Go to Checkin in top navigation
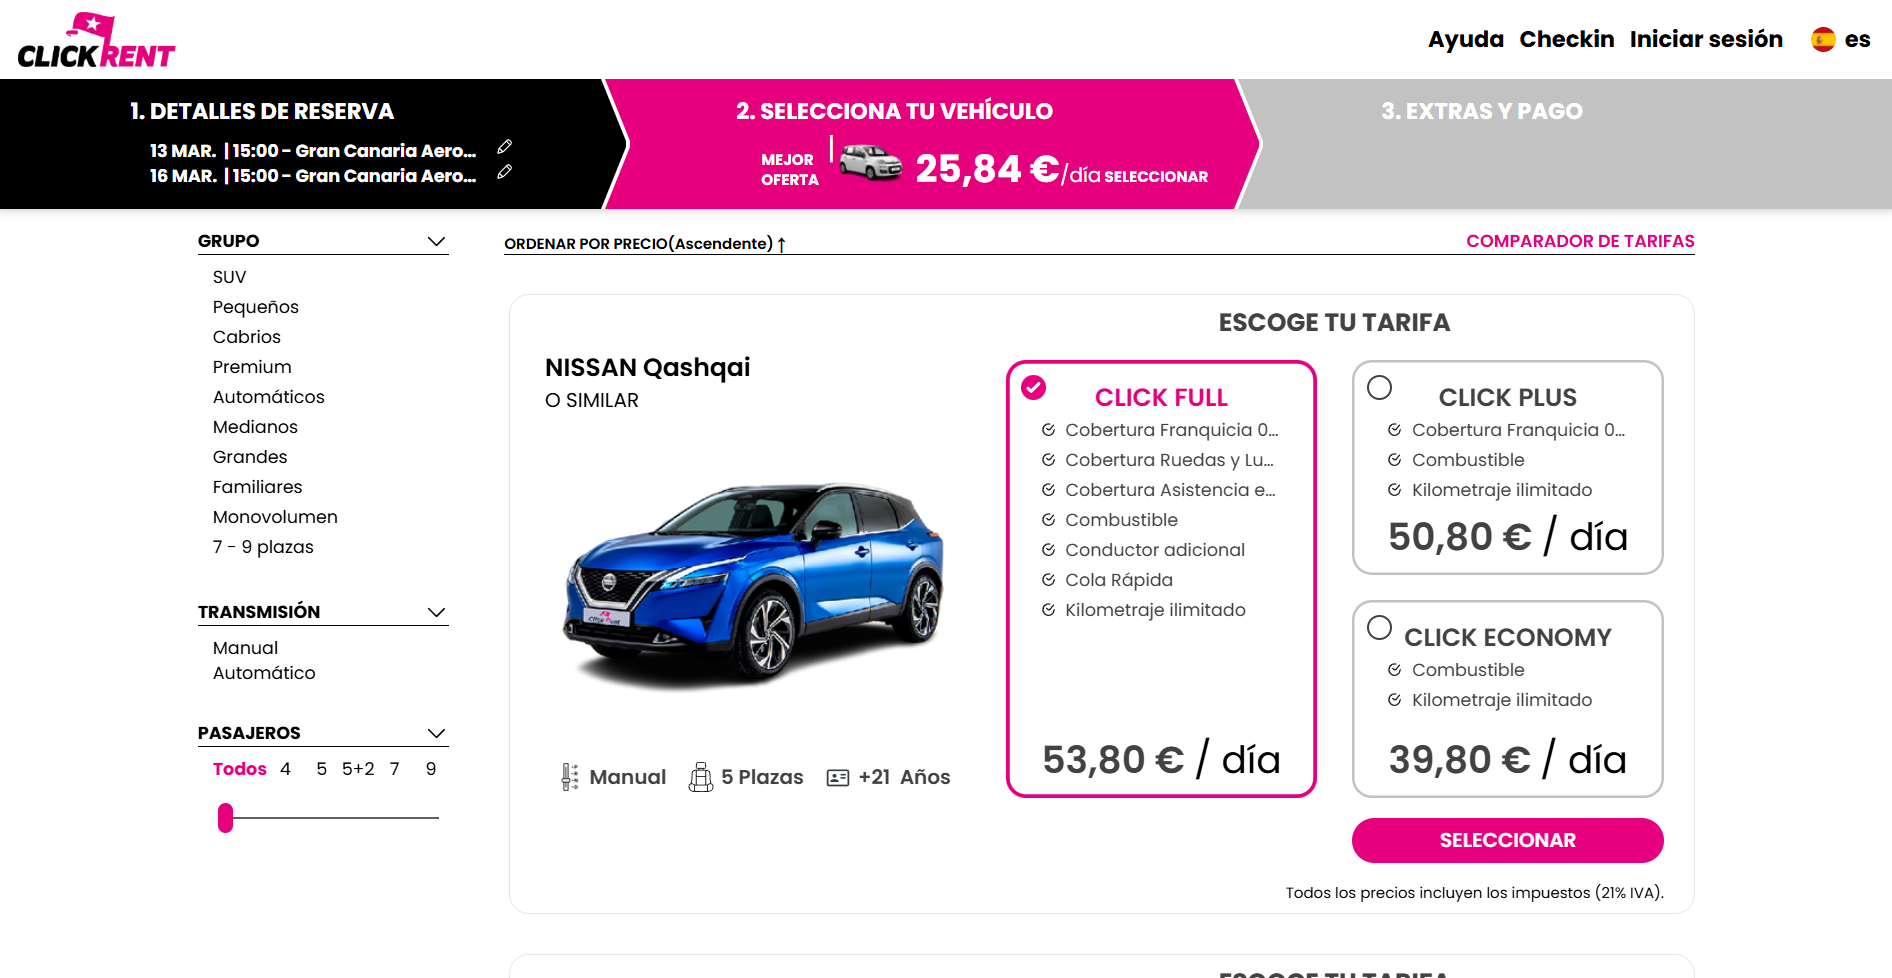This screenshot has height=978, width=1892. tap(1566, 40)
